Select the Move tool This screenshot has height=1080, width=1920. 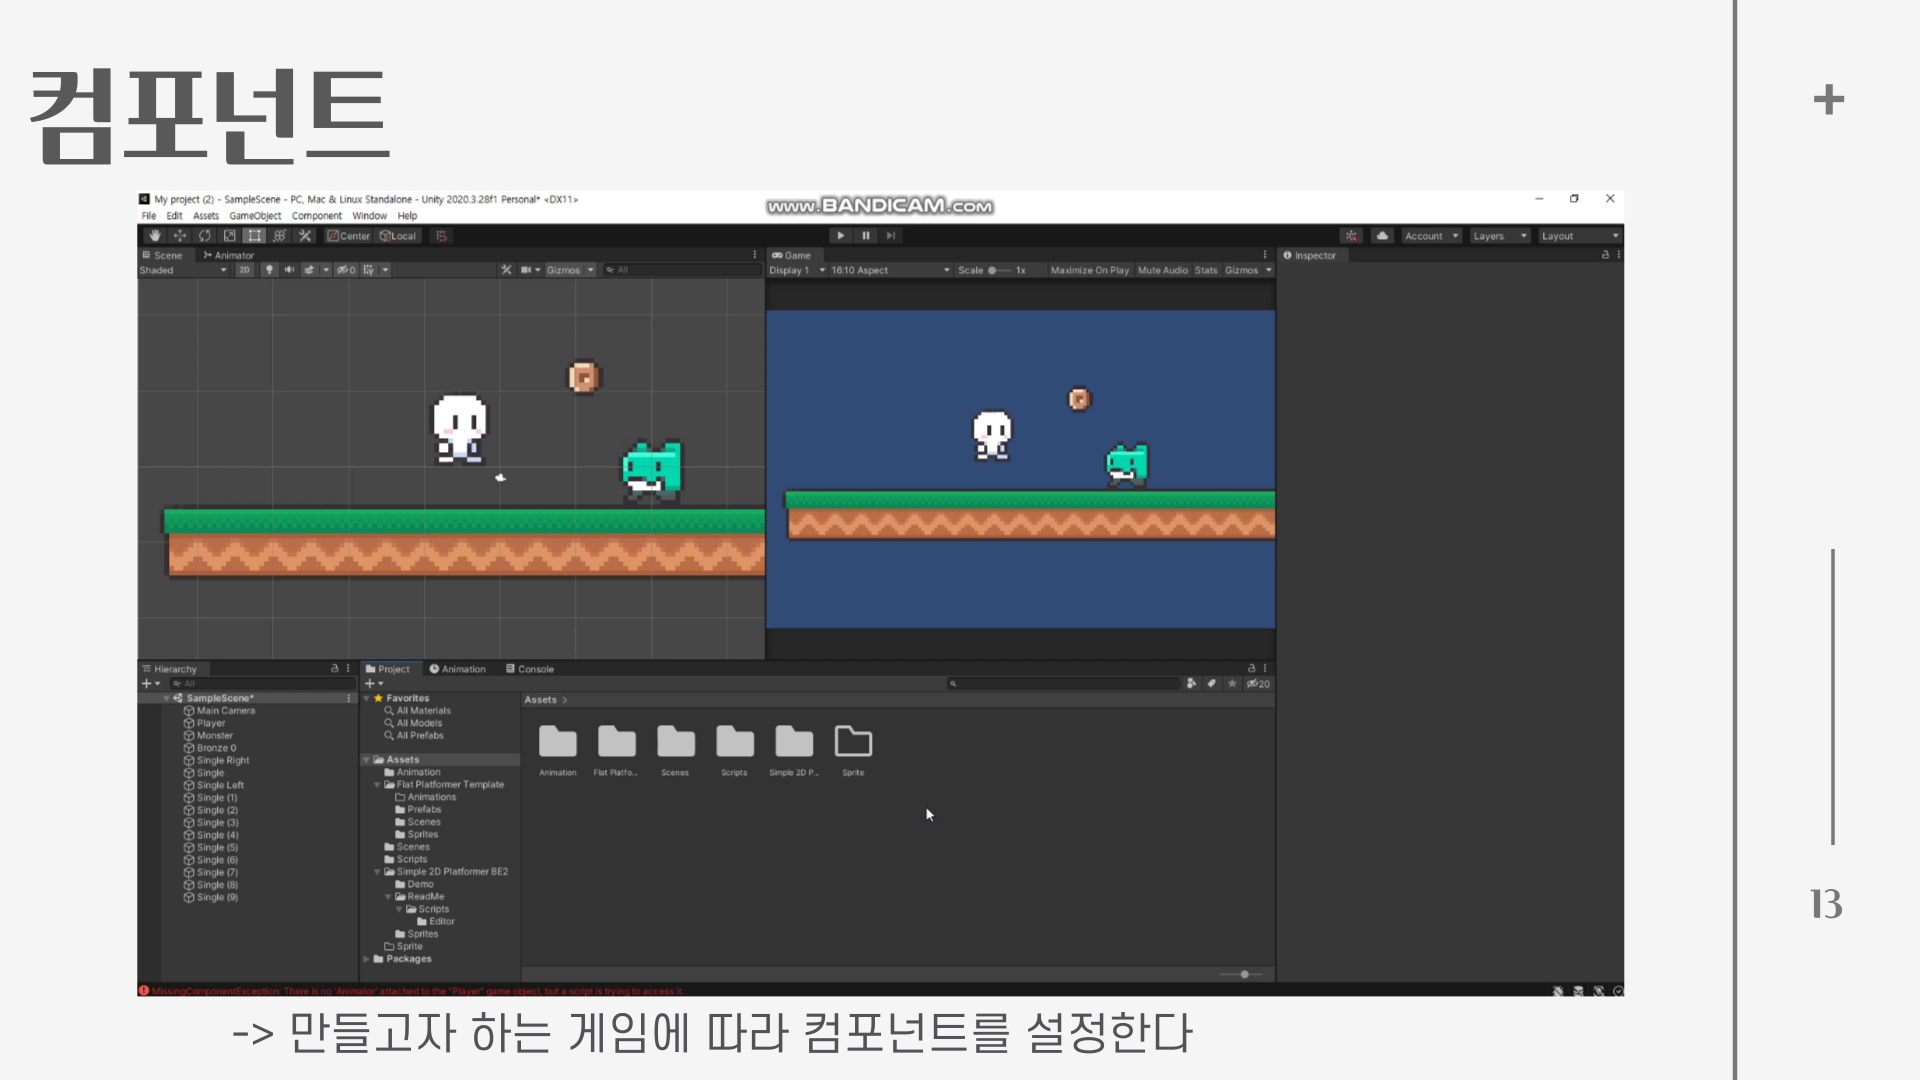(x=180, y=236)
